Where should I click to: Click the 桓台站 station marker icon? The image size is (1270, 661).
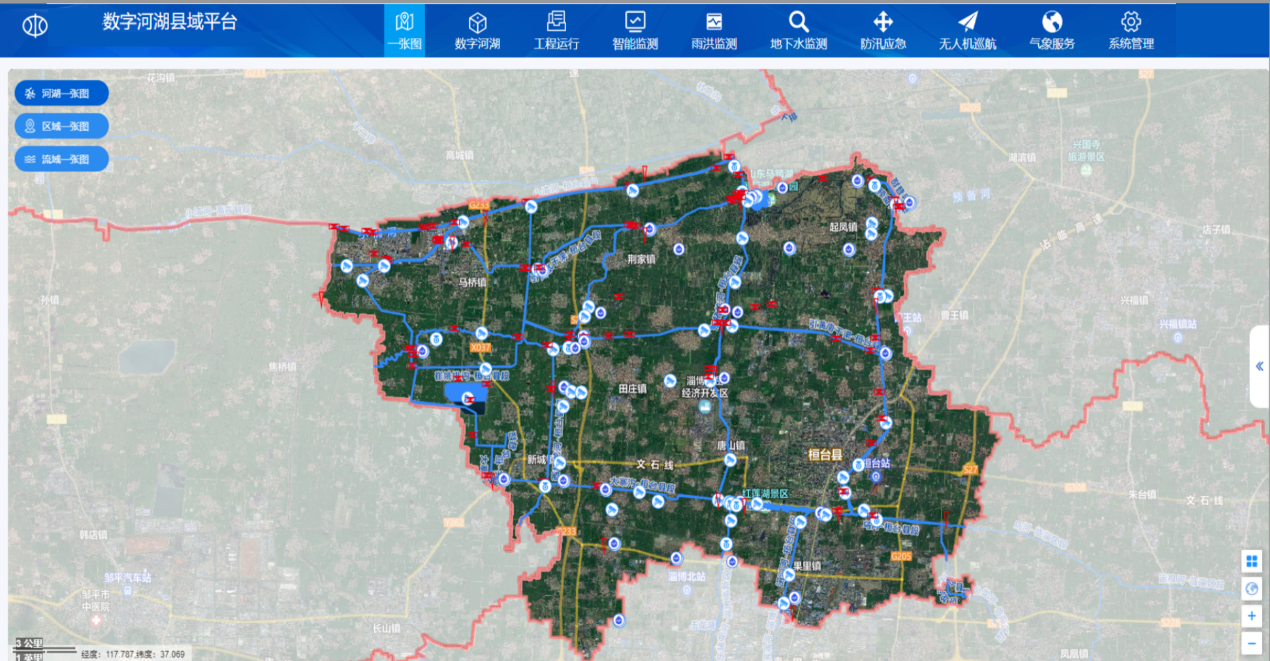[876, 478]
